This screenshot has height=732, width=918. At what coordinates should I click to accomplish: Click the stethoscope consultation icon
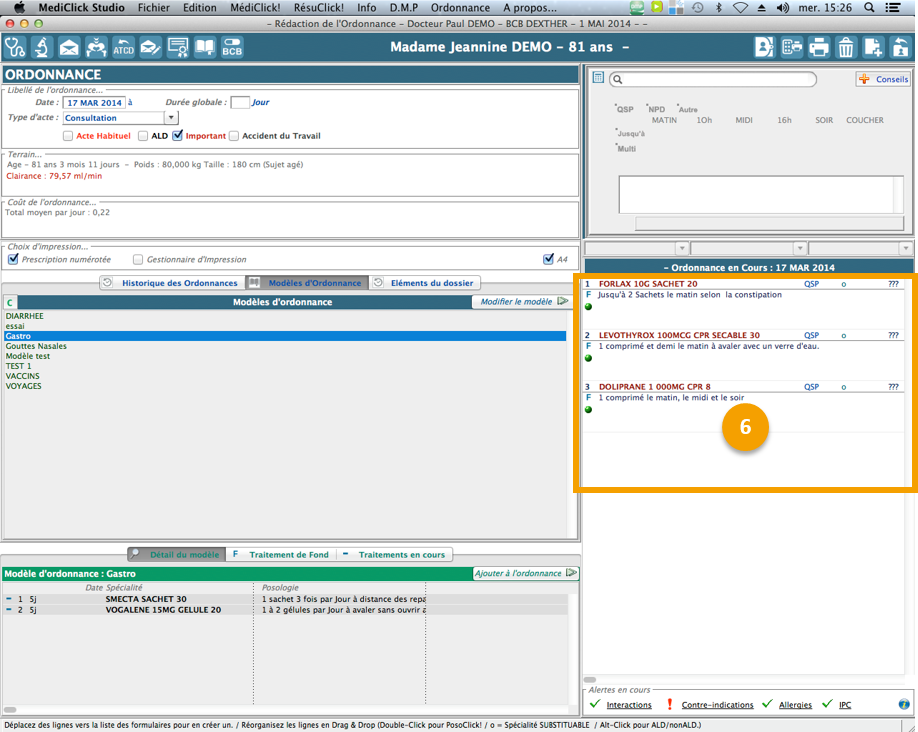point(15,47)
